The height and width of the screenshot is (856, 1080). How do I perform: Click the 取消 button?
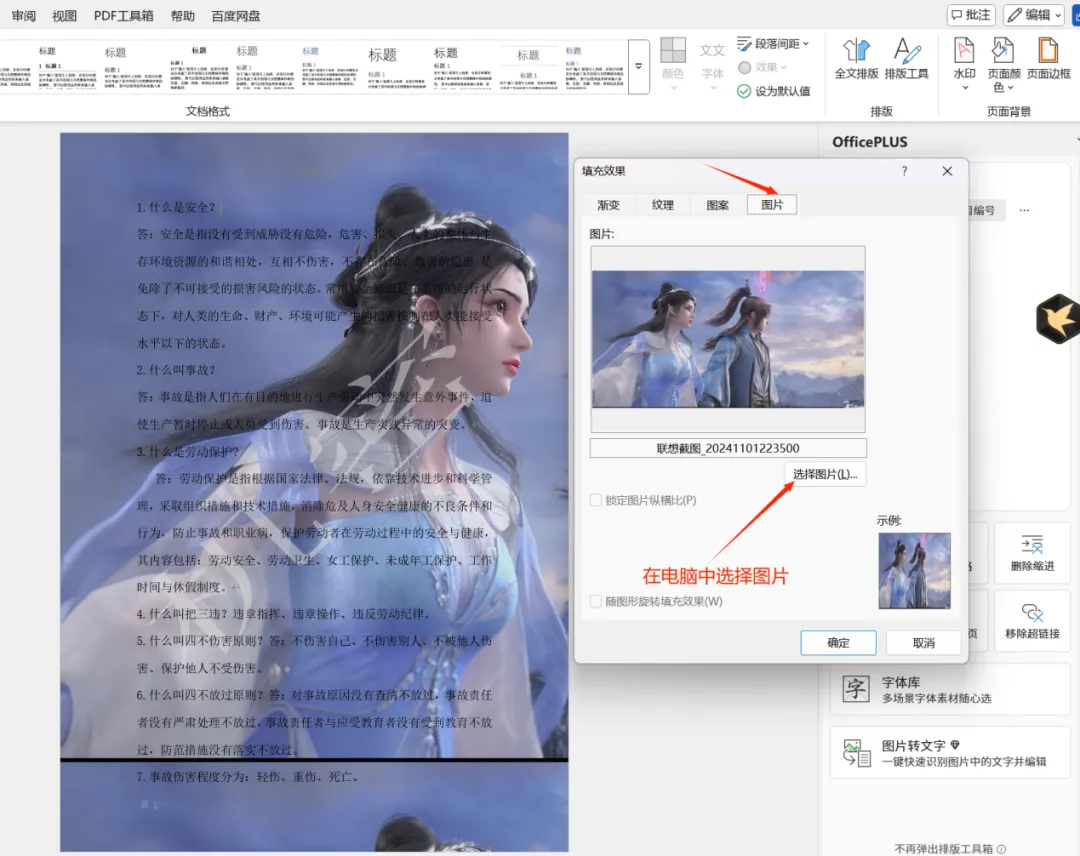923,643
